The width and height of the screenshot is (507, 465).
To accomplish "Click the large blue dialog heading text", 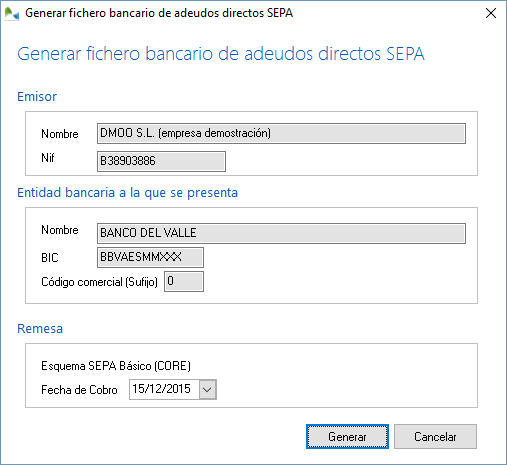I will point(221,54).
